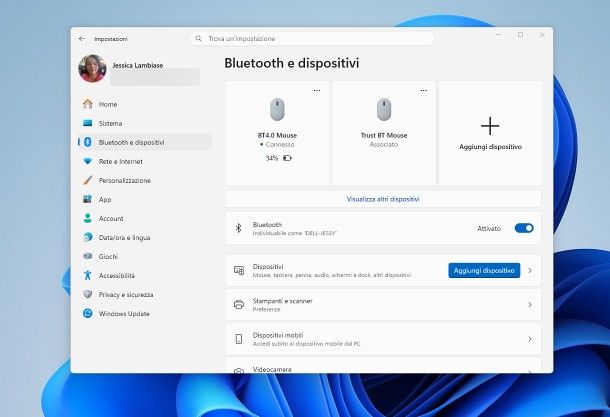The height and width of the screenshot is (417, 610).
Task: Expand Dispositivi mobili chevron
Action: 530,339
